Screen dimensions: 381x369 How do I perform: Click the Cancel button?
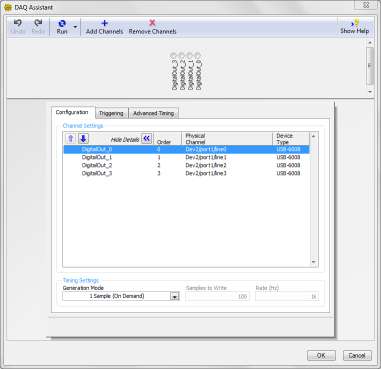click(x=357, y=355)
